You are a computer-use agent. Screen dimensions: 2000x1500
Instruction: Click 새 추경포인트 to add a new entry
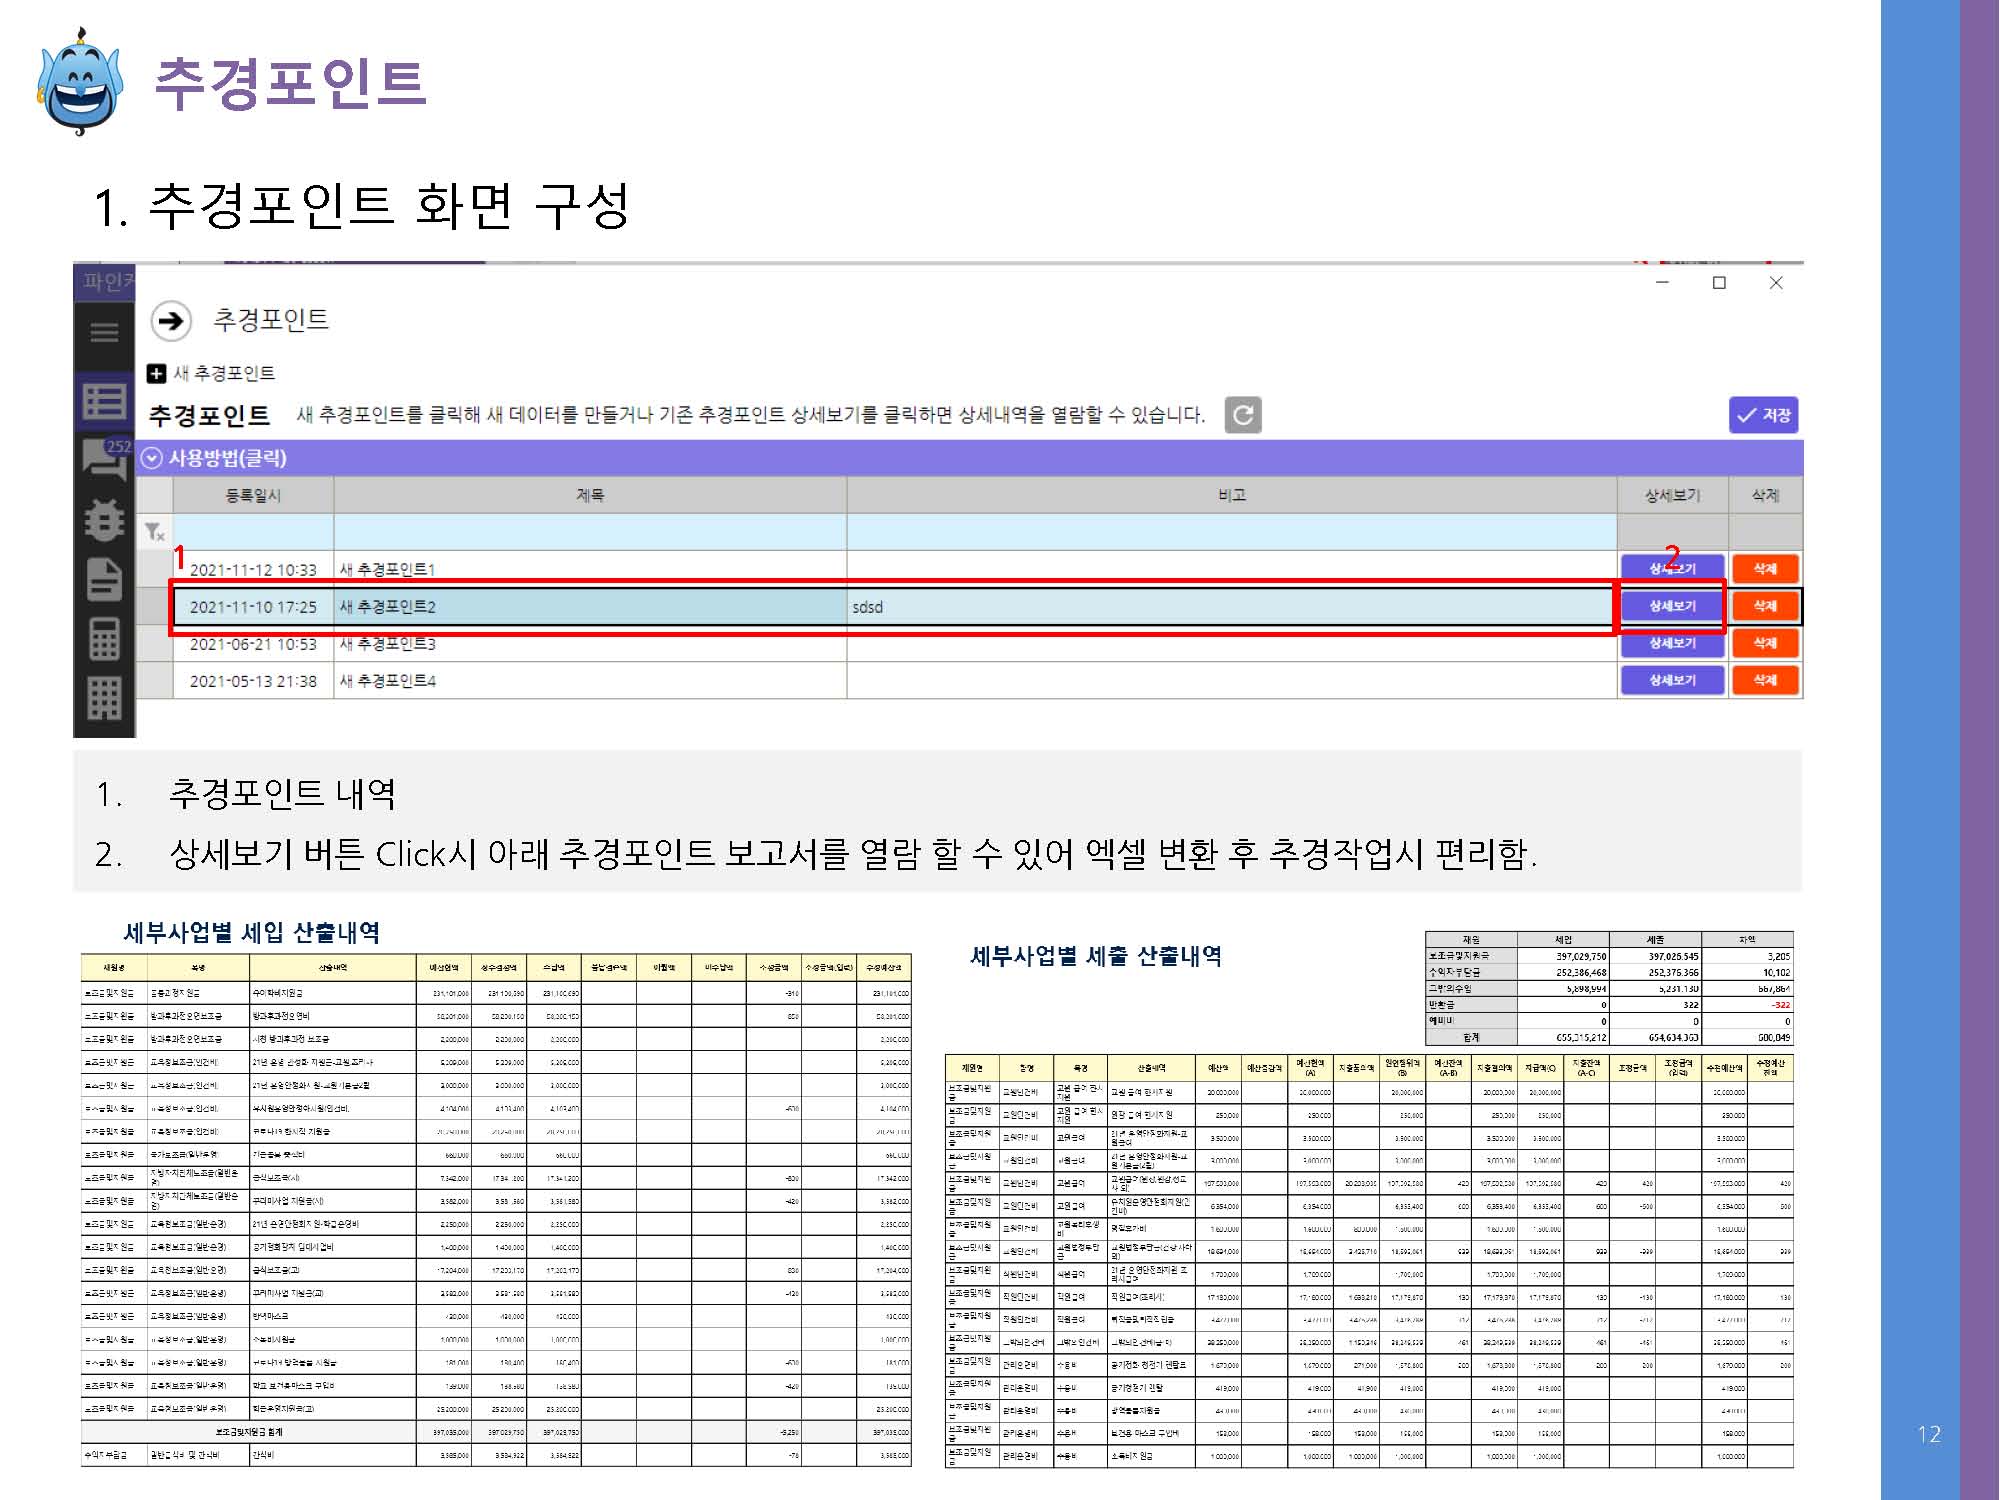[211, 373]
